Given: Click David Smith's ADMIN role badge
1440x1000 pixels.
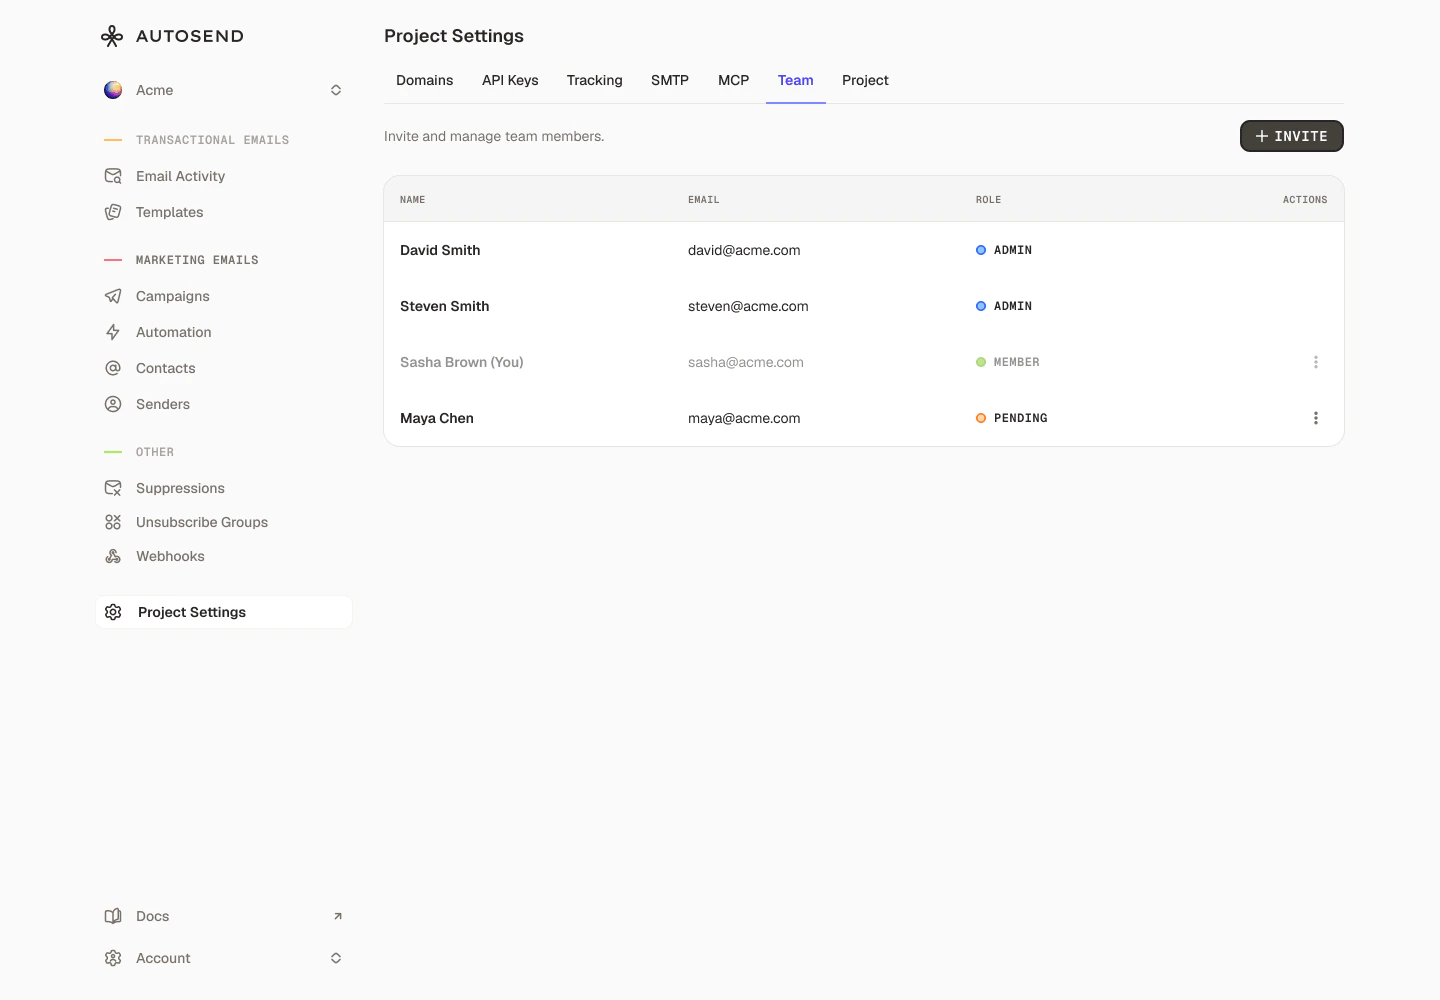Looking at the screenshot, I should click(x=1004, y=250).
